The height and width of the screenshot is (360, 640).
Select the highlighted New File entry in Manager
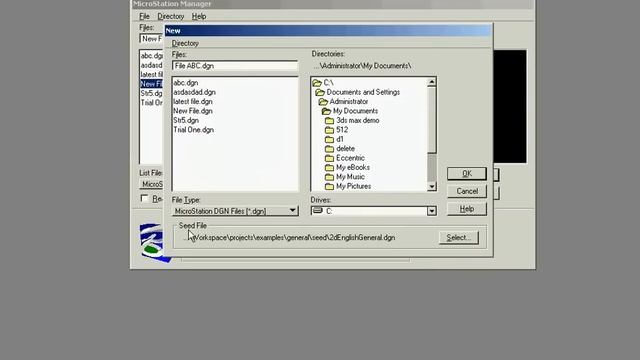point(151,84)
